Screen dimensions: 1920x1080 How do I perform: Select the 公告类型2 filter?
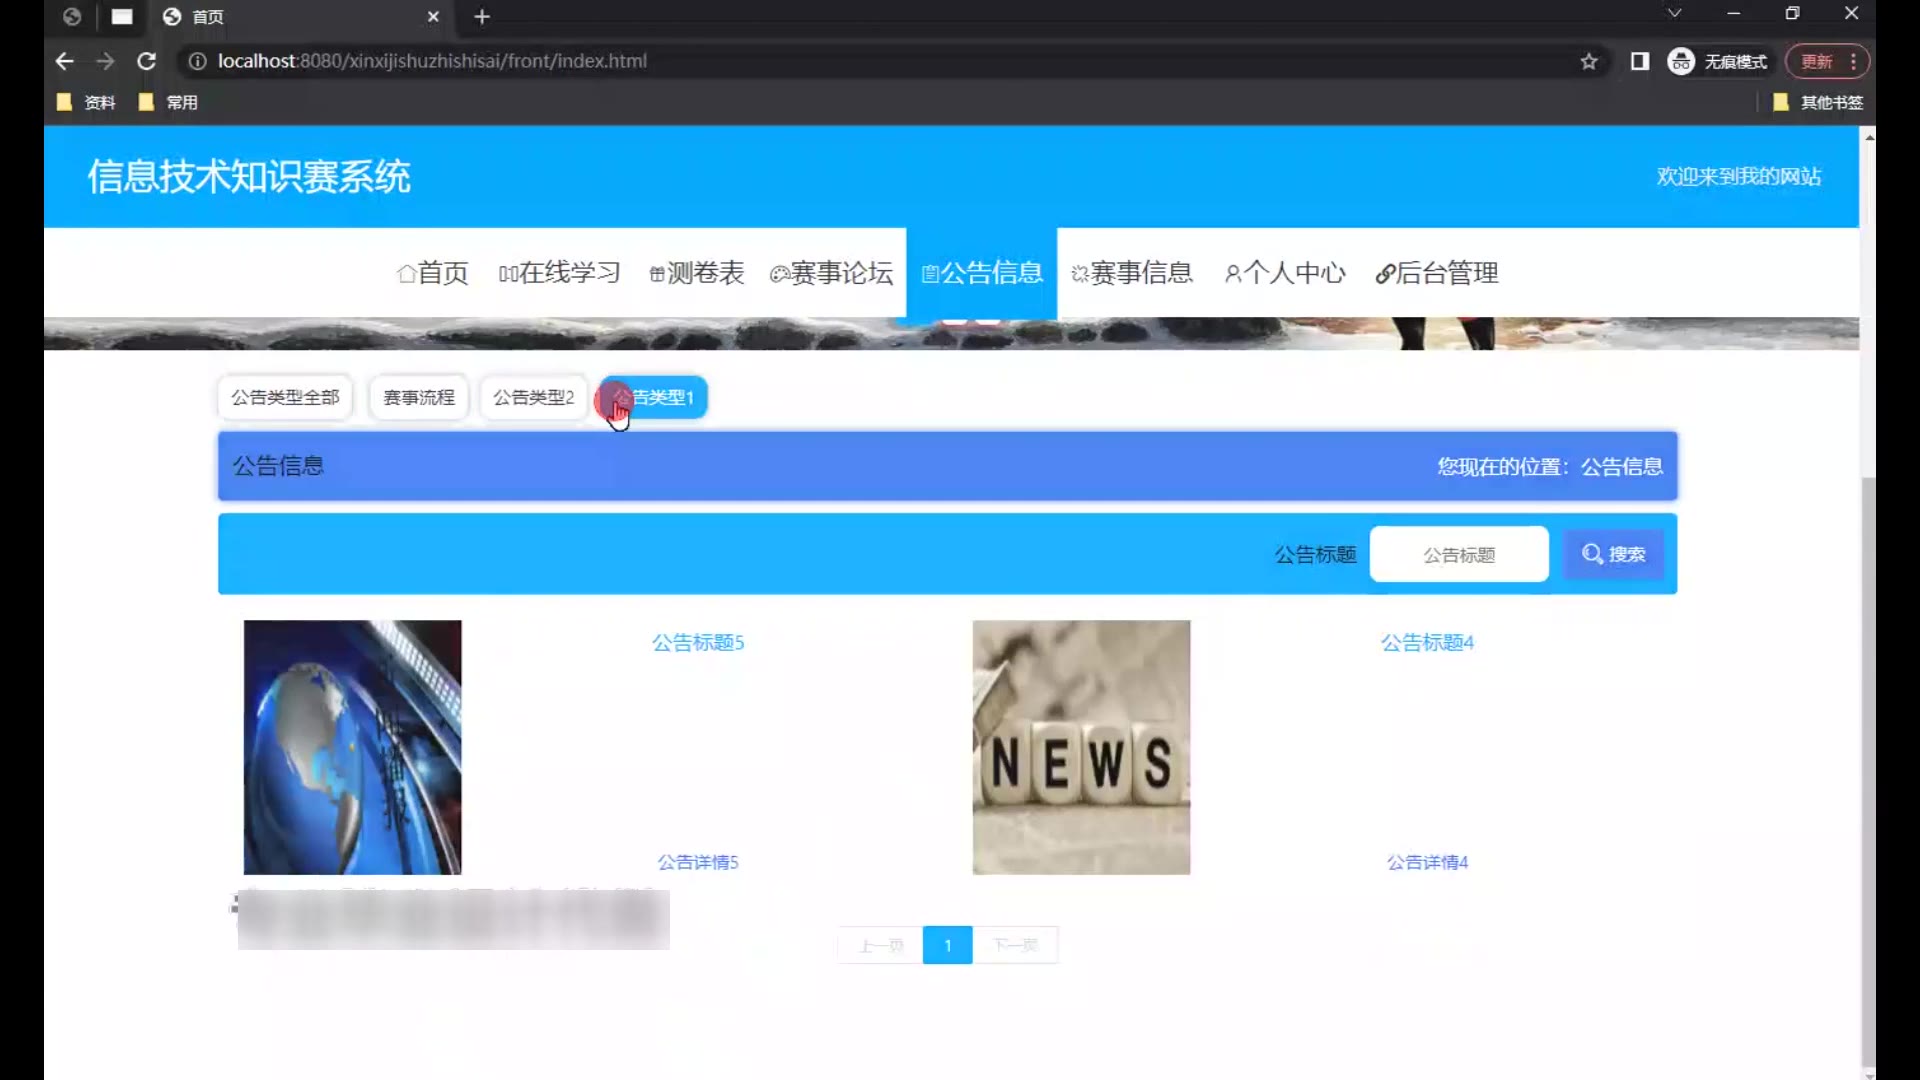pos(533,397)
